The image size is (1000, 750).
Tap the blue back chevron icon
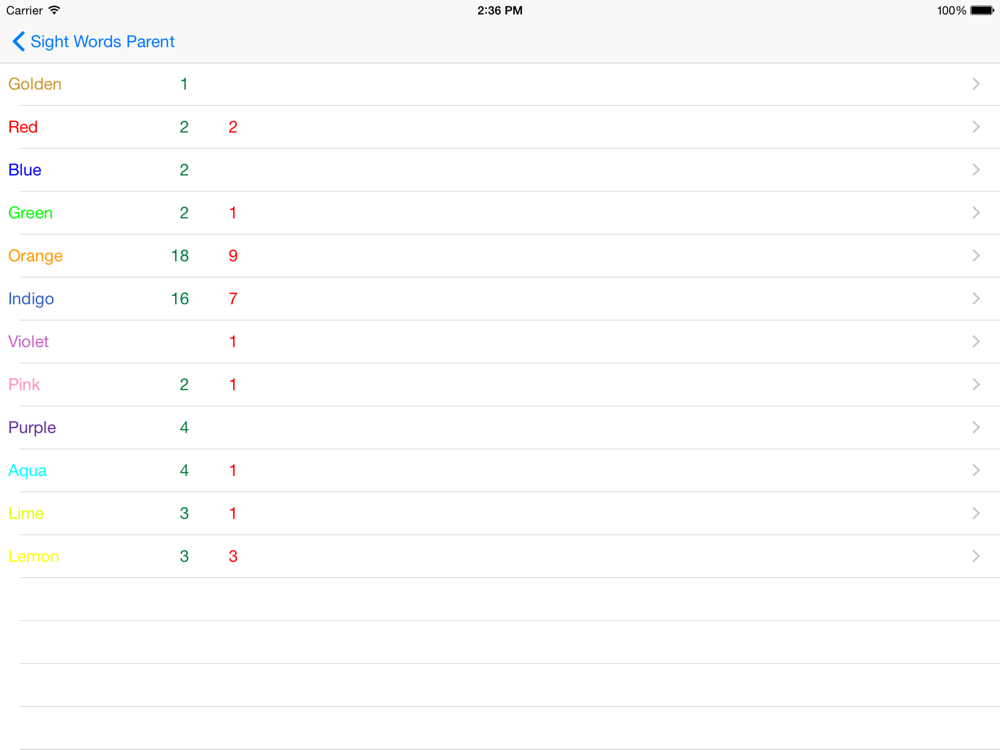tap(18, 41)
